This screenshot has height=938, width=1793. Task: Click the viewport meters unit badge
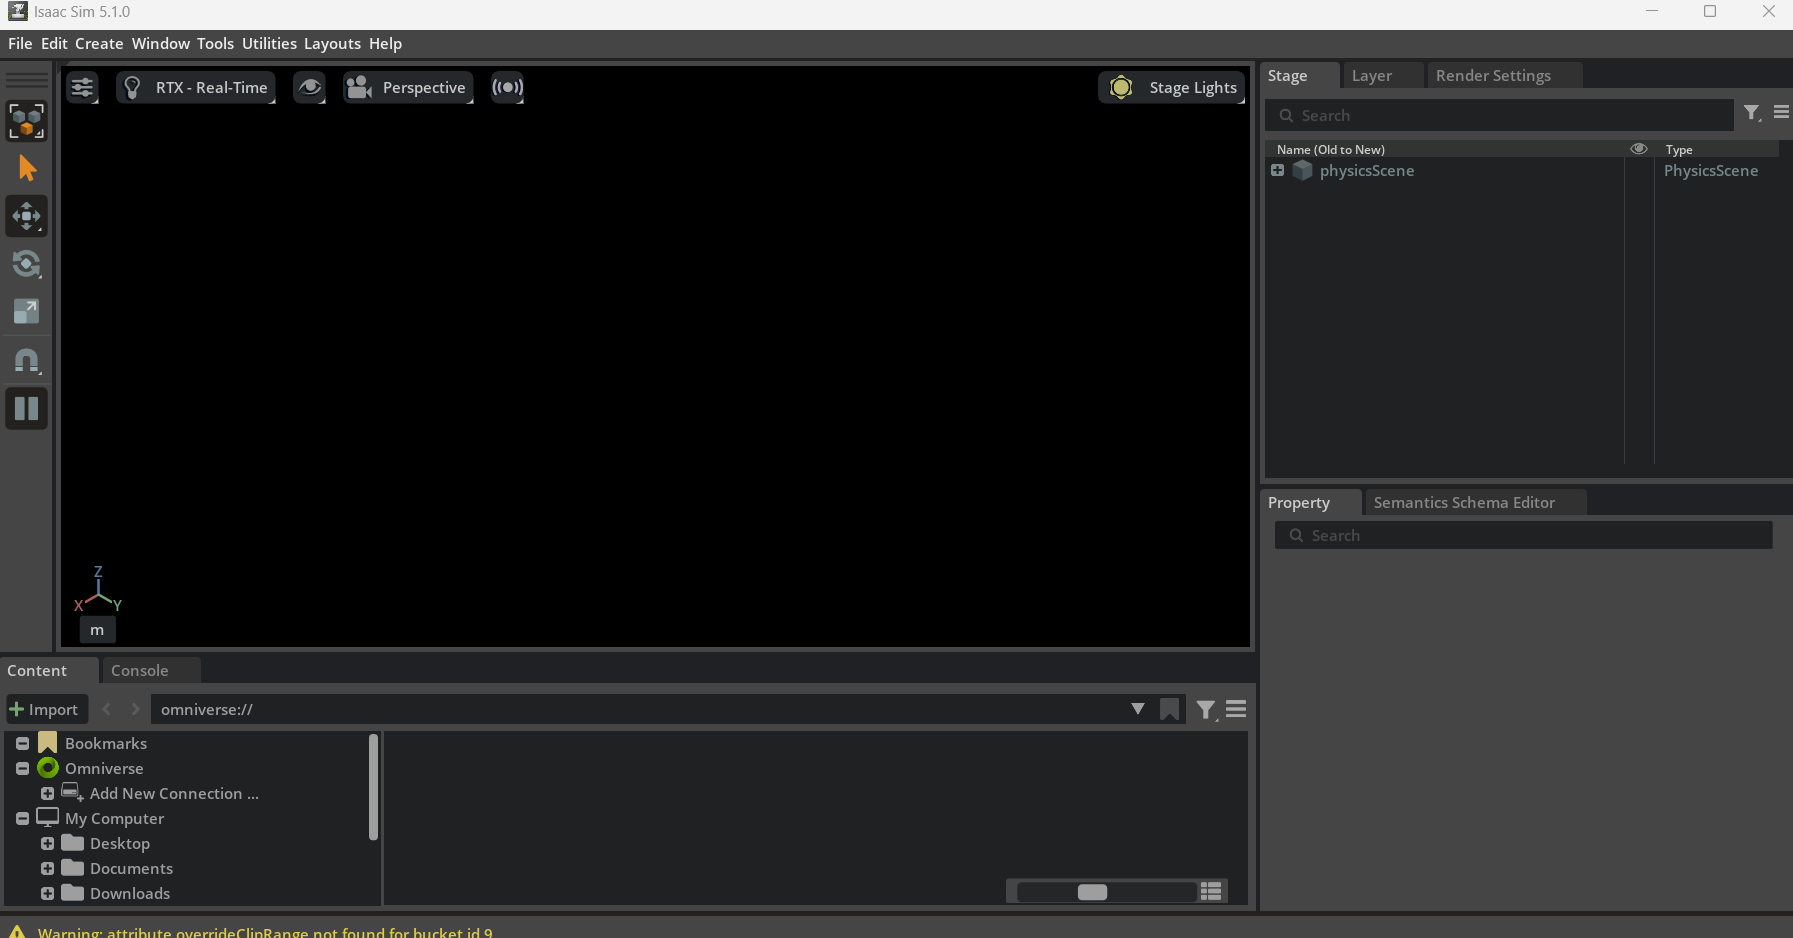[97, 631]
